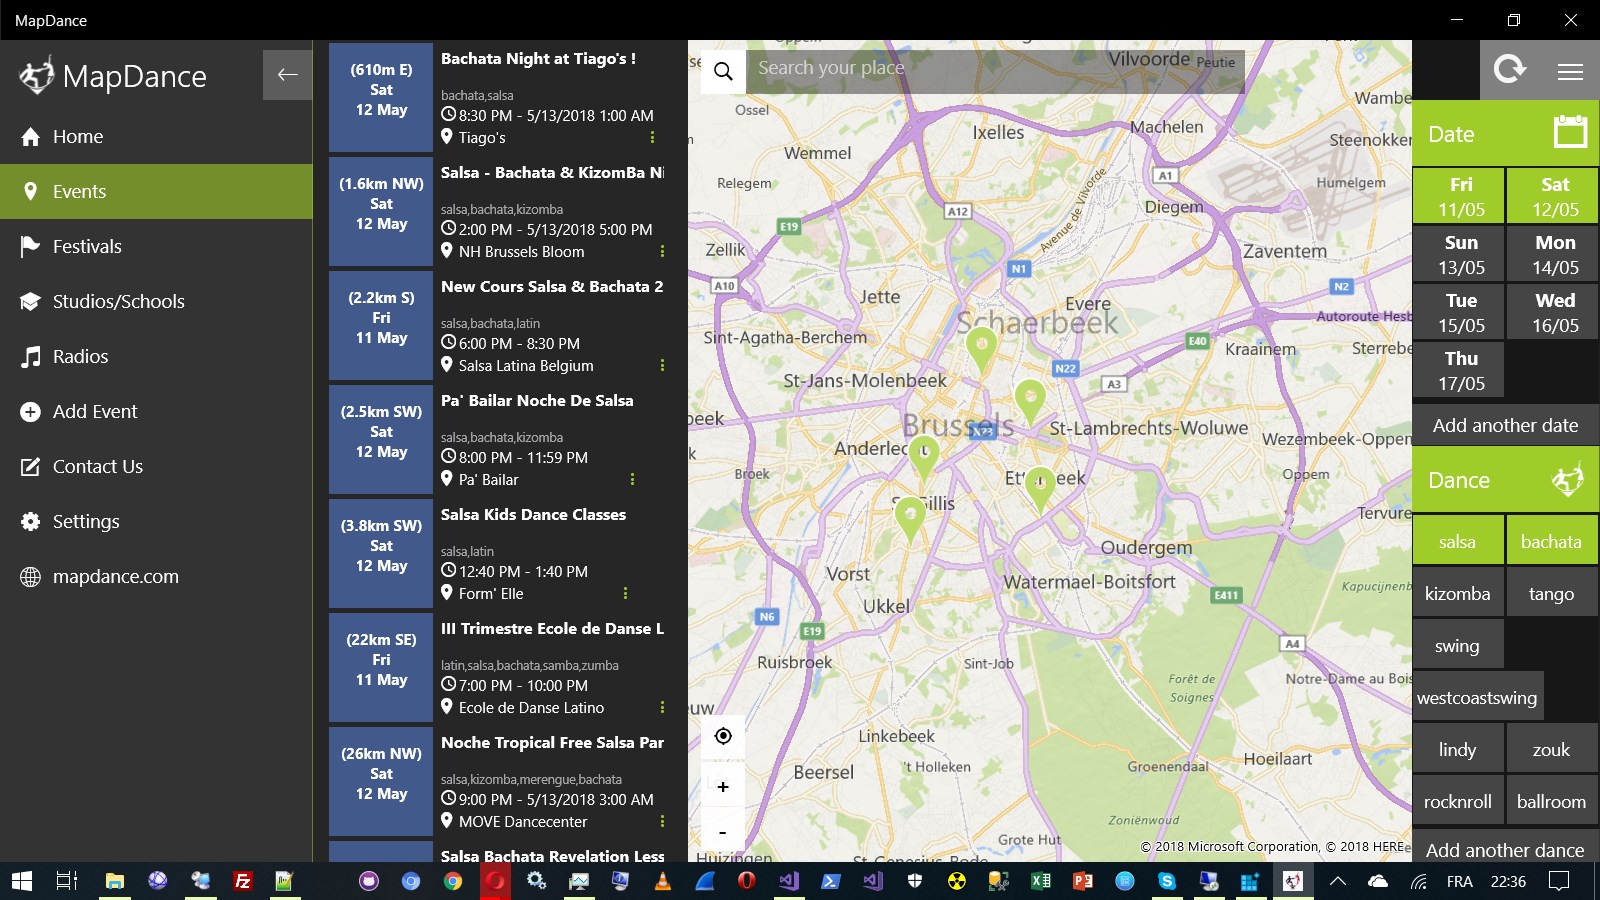Open options dots for Pa' Bailar event
This screenshot has width=1600, height=900.
pos(632,480)
